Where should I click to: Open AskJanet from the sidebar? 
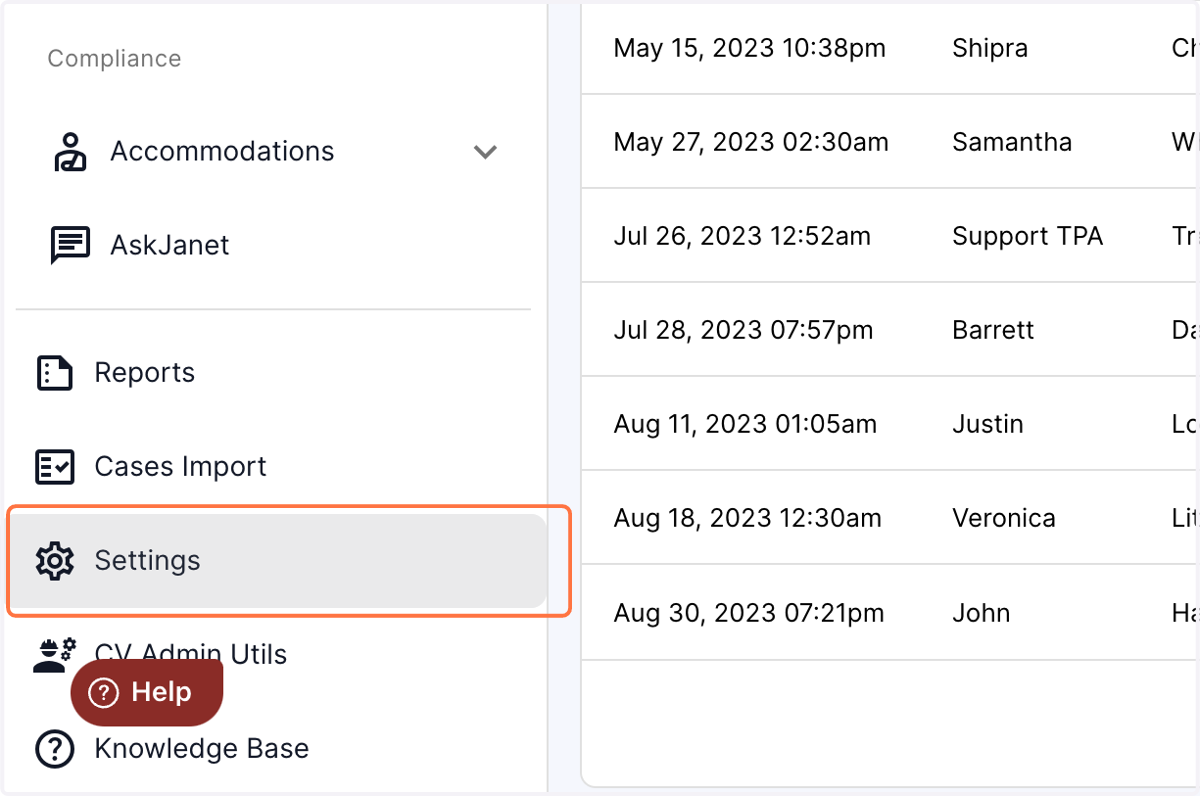[274, 245]
